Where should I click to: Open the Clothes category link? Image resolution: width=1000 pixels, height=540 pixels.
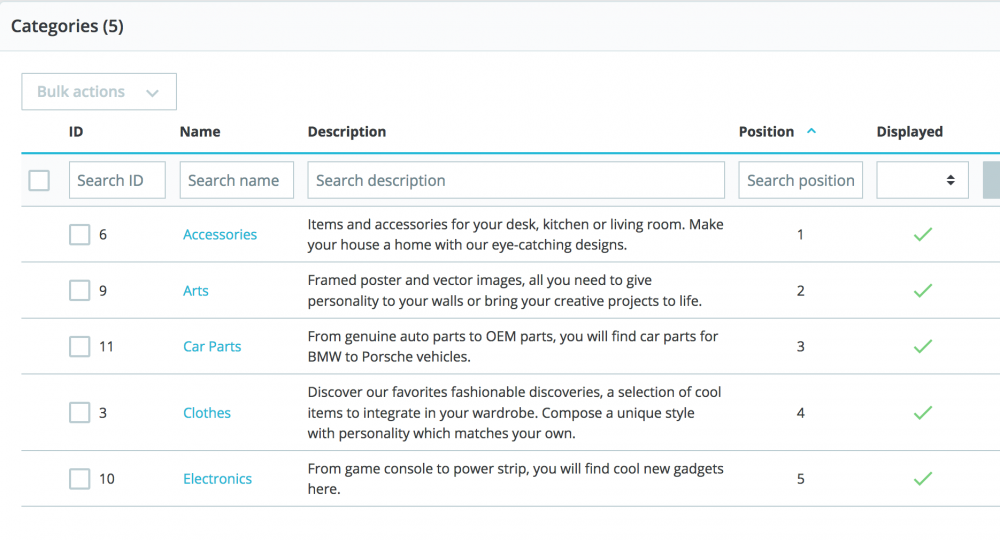click(207, 413)
